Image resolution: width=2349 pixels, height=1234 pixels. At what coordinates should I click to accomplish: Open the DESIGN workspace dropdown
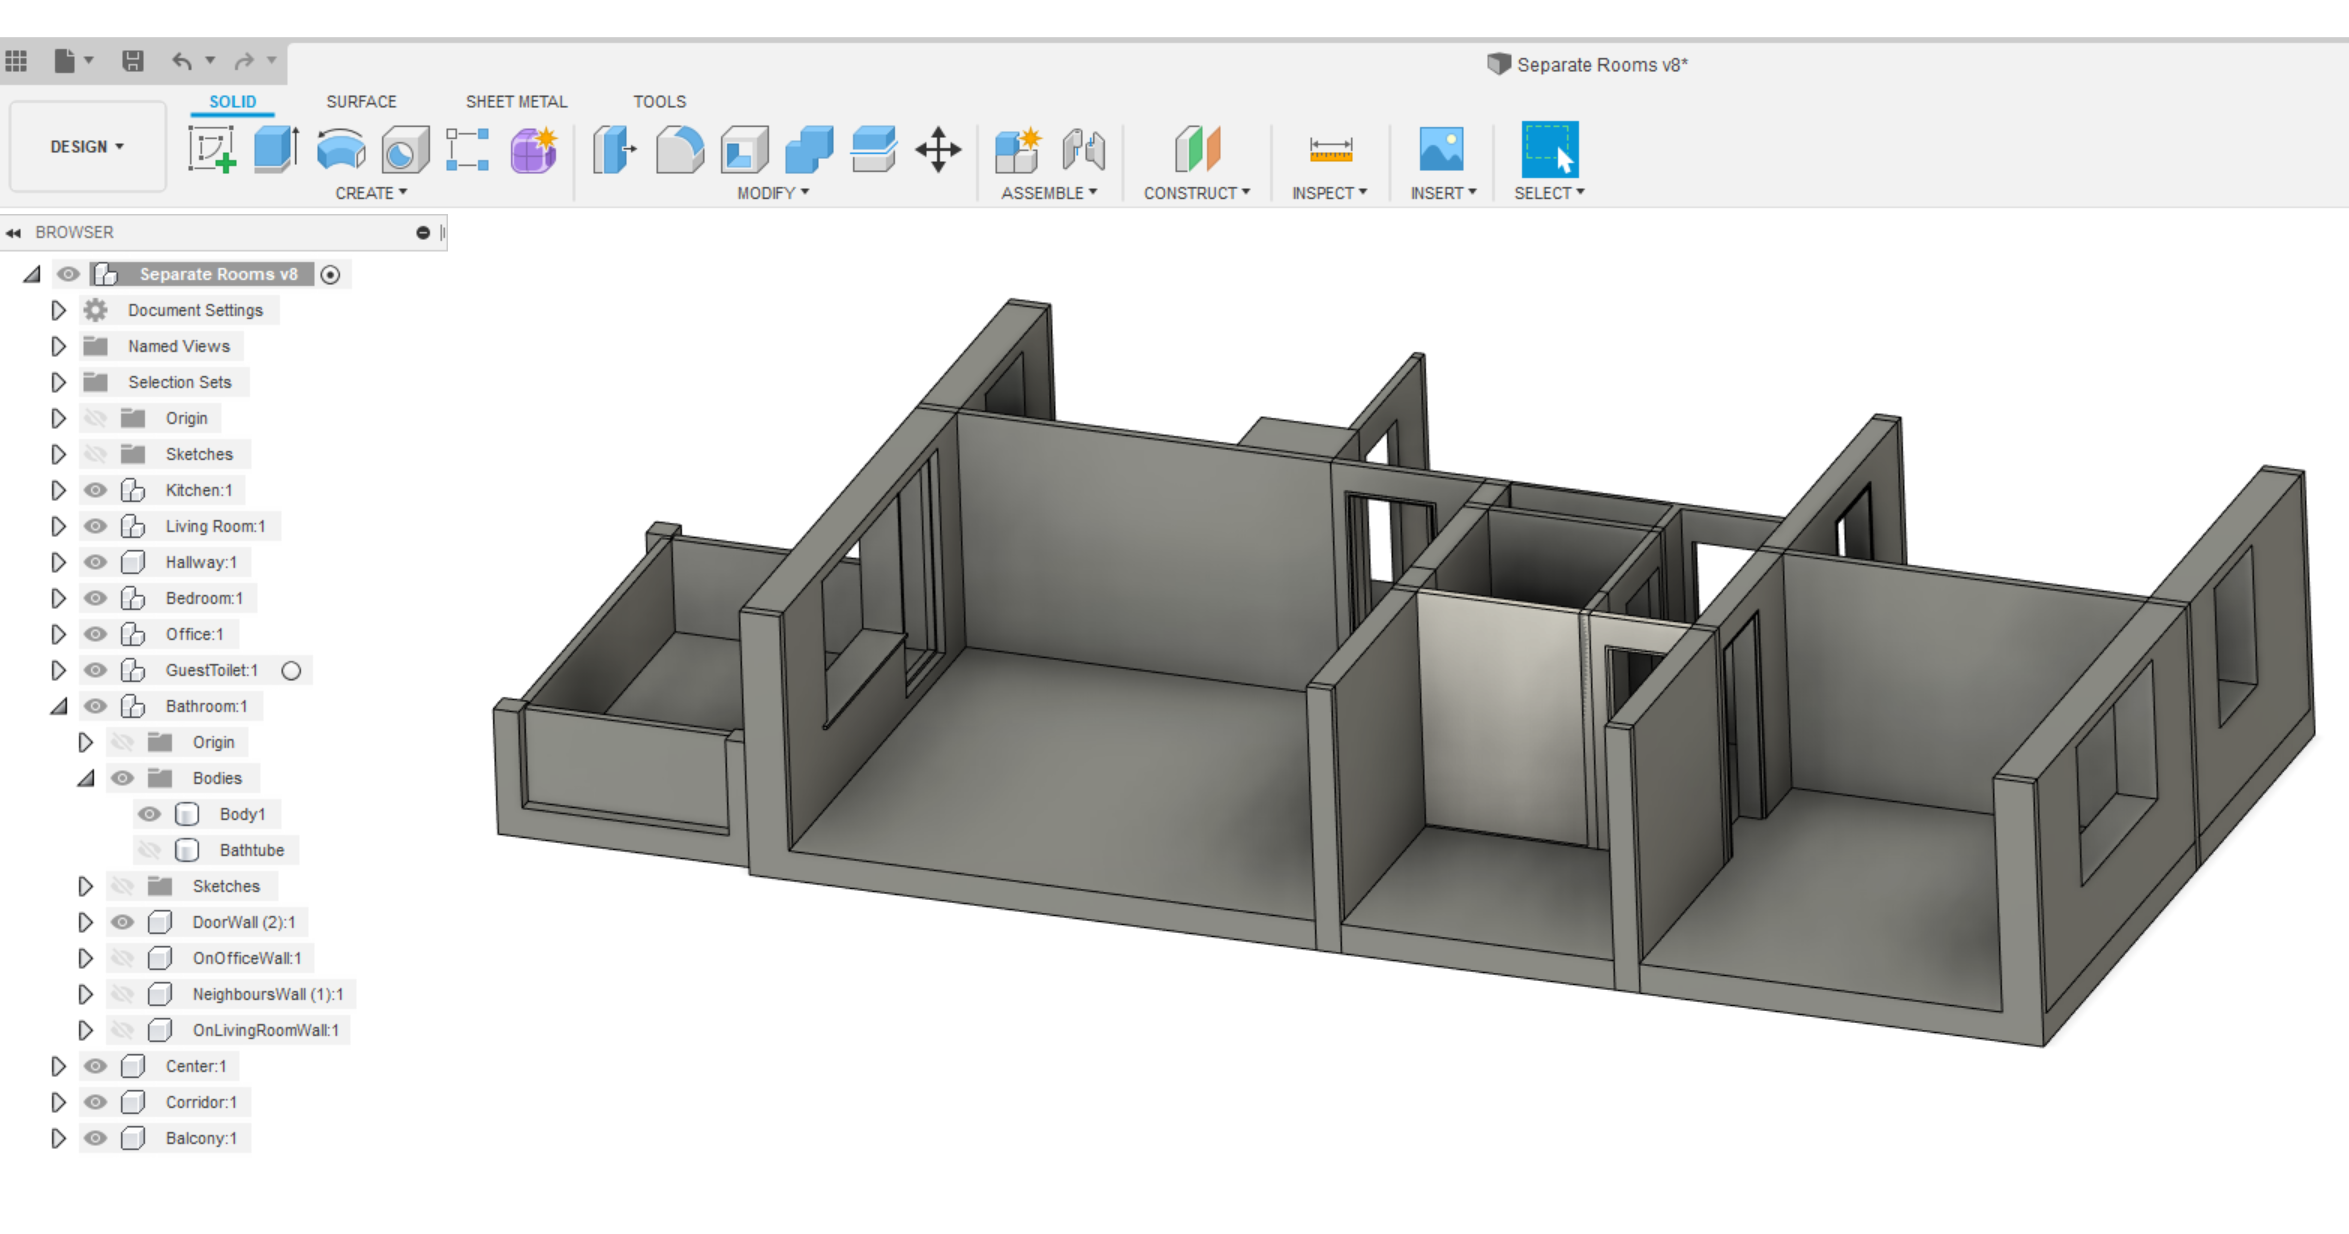[87, 147]
